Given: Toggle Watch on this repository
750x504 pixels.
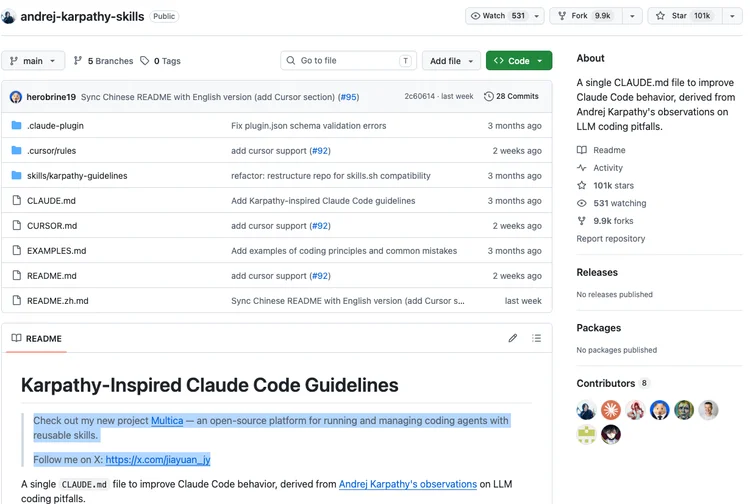Looking at the screenshot, I should [x=498, y=16].
